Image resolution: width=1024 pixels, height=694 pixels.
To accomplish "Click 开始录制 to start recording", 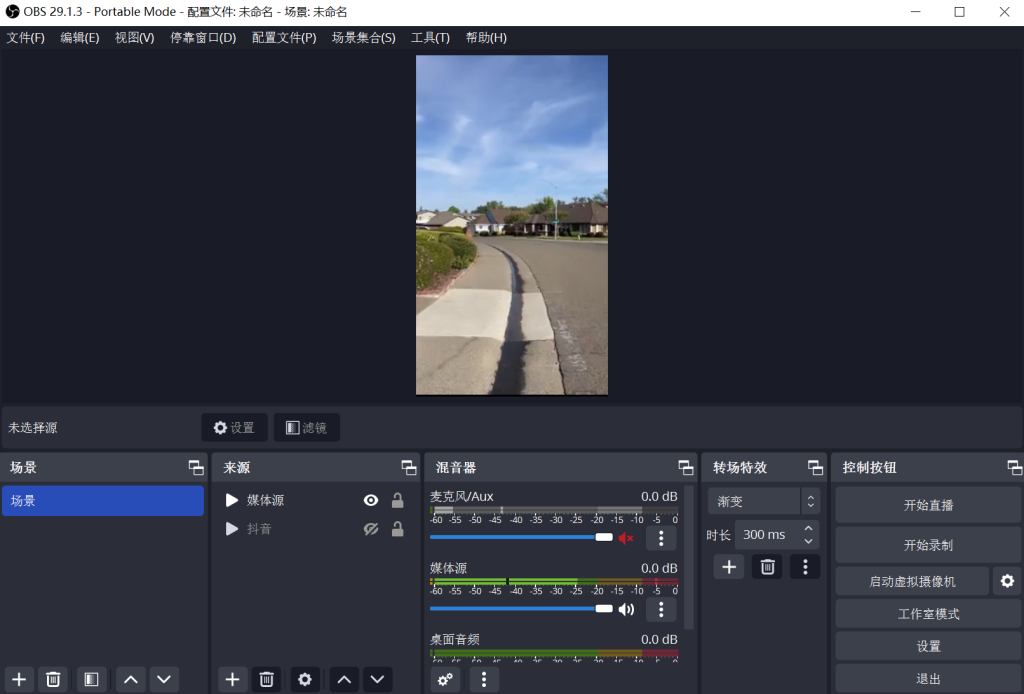I will pyautogui.click(x=928, y=545).
